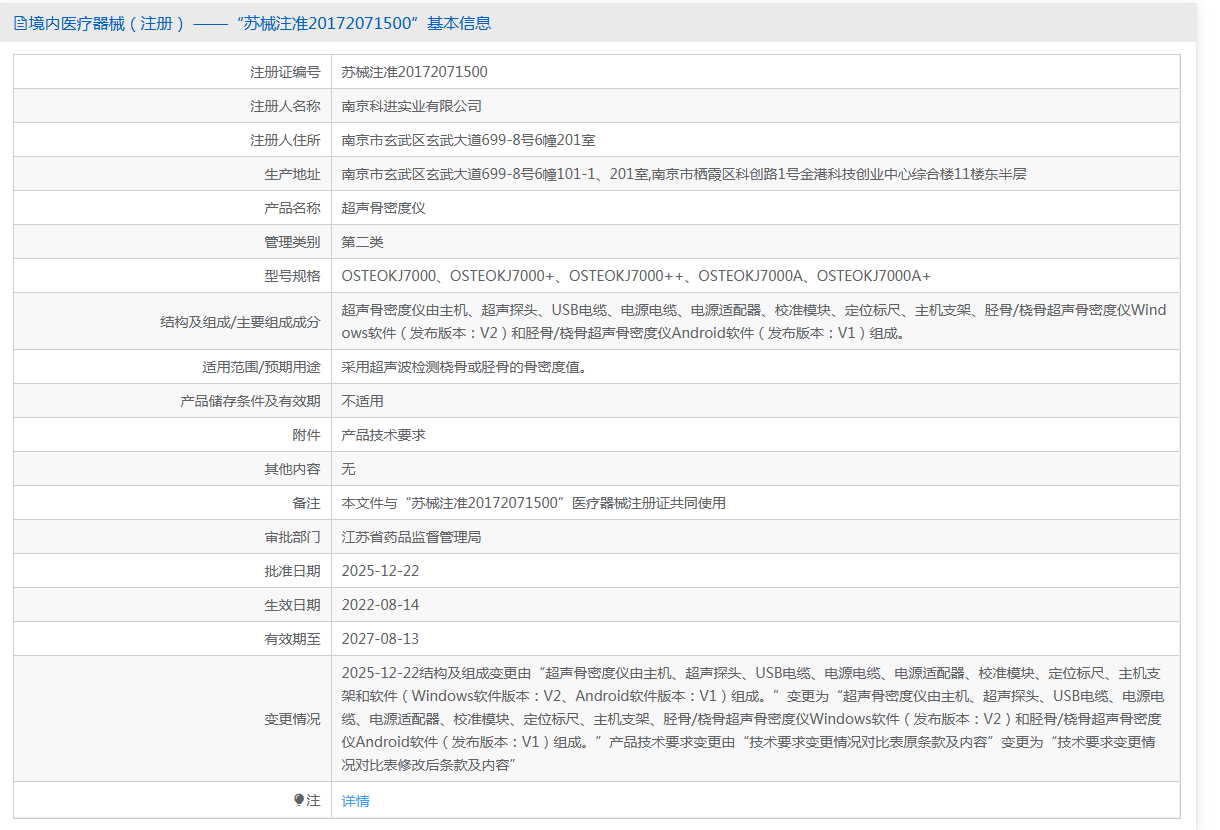Image resolution: width=1220 pixels, height=830 pixels.
Task: Select the change history paragraph text
Action: 754,719
